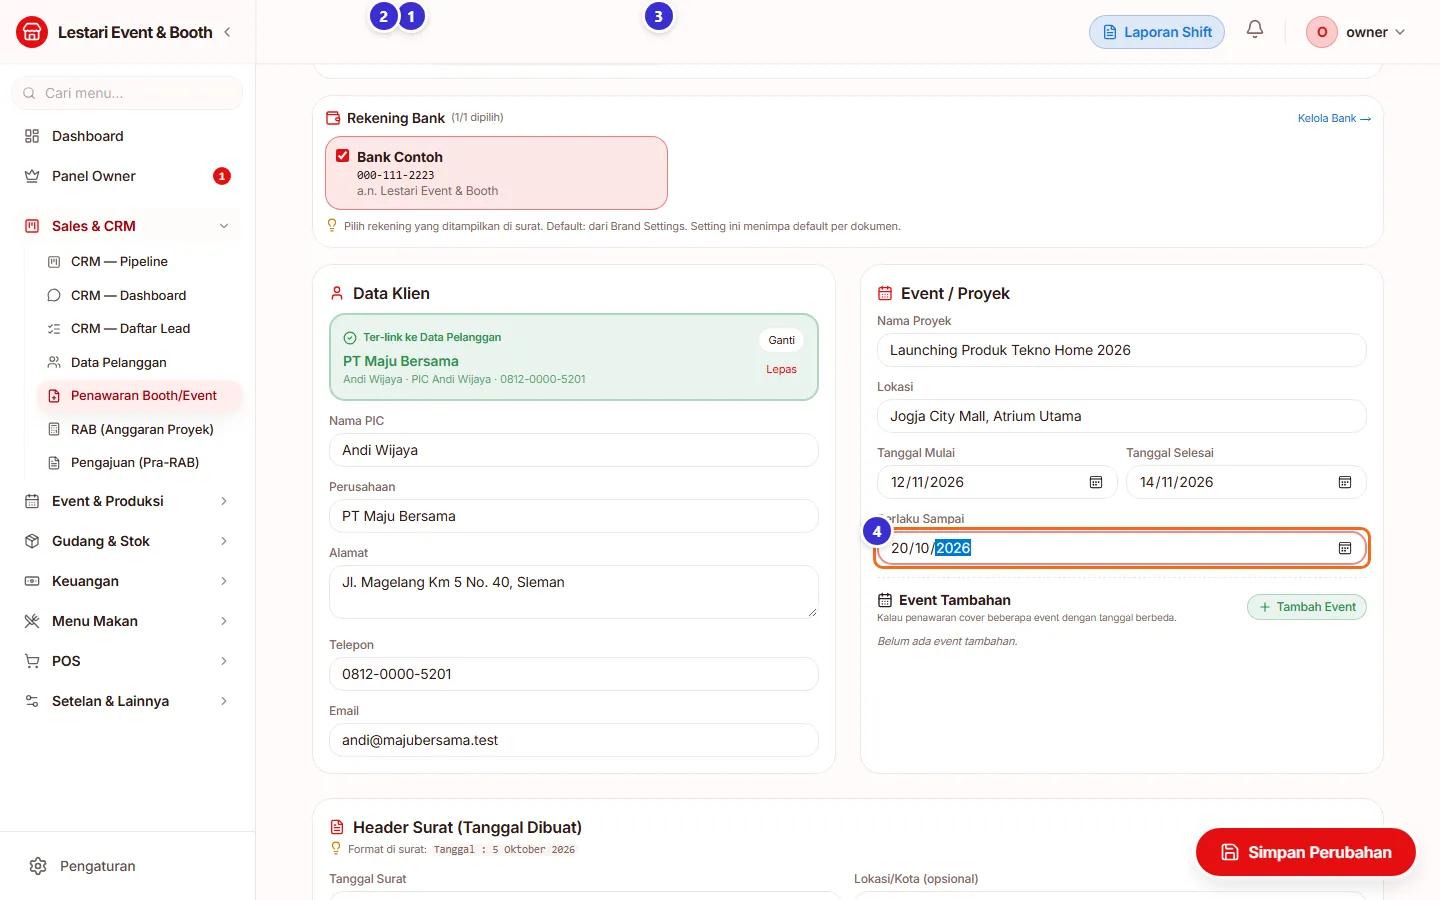Go to CRM — Daftar Lead
Screen dimensions: 1440x900
140,329
